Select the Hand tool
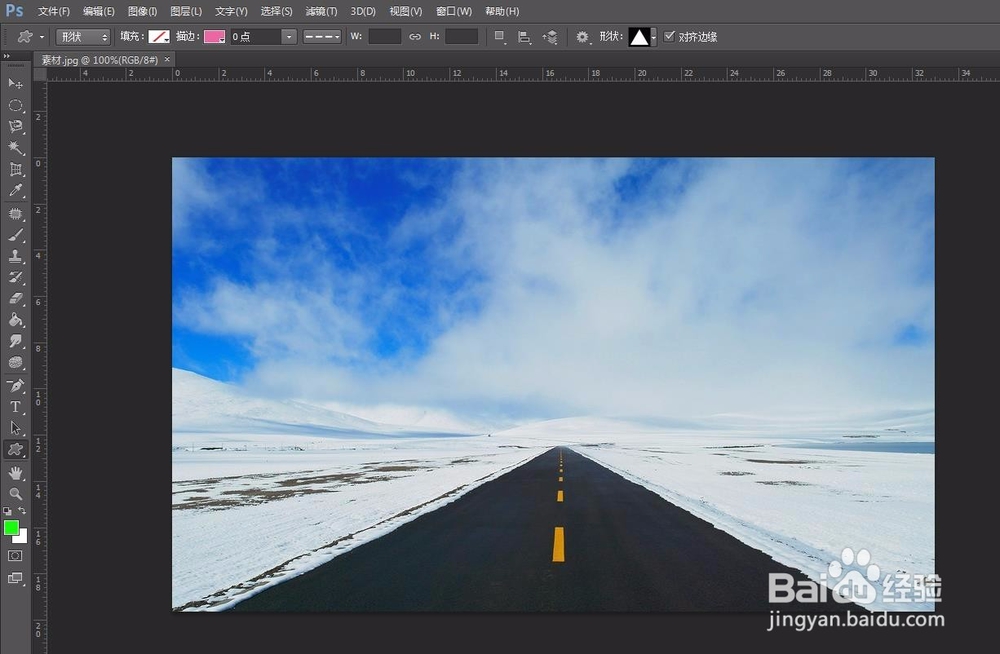The width and height of the screenshot is (1000, 654). [x=15, y=473]
